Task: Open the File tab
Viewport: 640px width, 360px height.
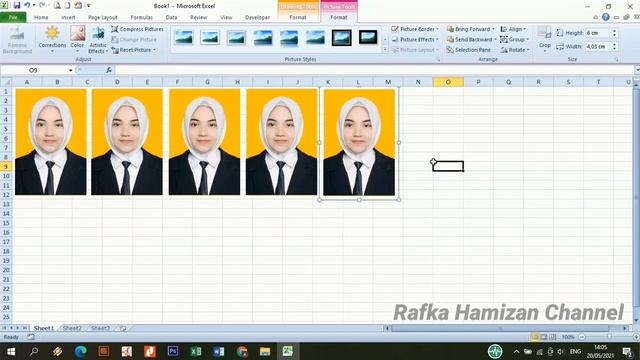Action: (13, 17)
